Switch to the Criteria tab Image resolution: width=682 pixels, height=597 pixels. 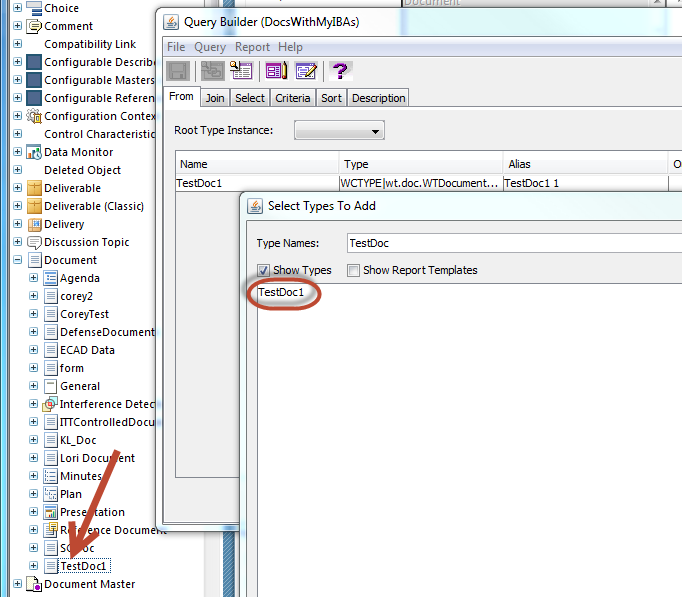click(293, 98)
